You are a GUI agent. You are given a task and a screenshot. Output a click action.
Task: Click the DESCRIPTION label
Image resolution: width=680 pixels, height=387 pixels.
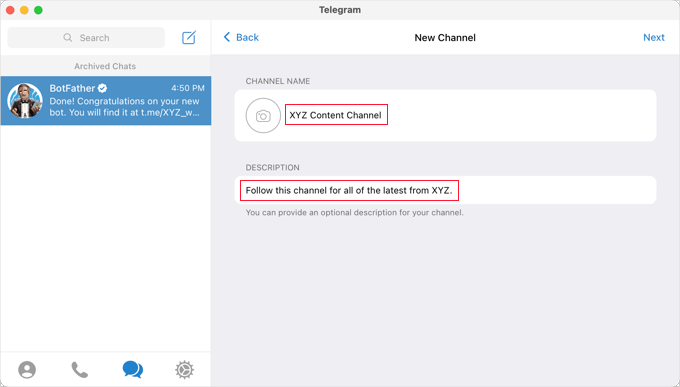click(x=272, y=167)
